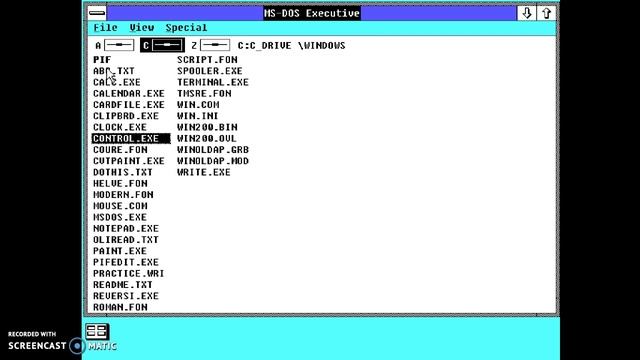Select CALENDAR.EXE in the file list
The height and width of the screenshot is (360, 640).
129,93
